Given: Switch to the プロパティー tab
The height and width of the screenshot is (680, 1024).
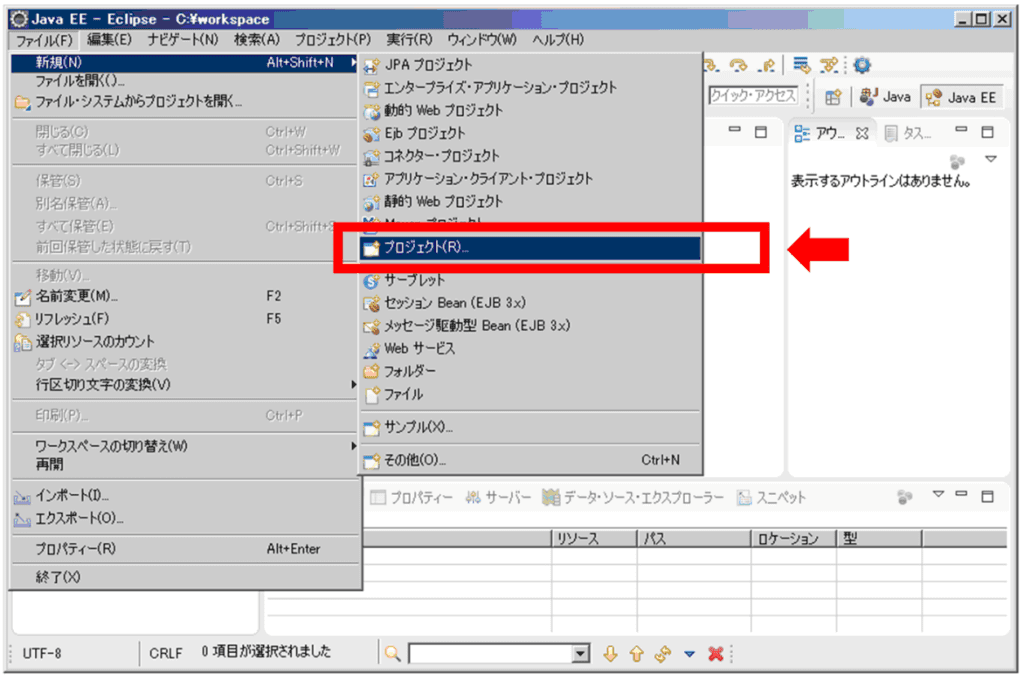Looking at the screenshot, I should 411,498.
